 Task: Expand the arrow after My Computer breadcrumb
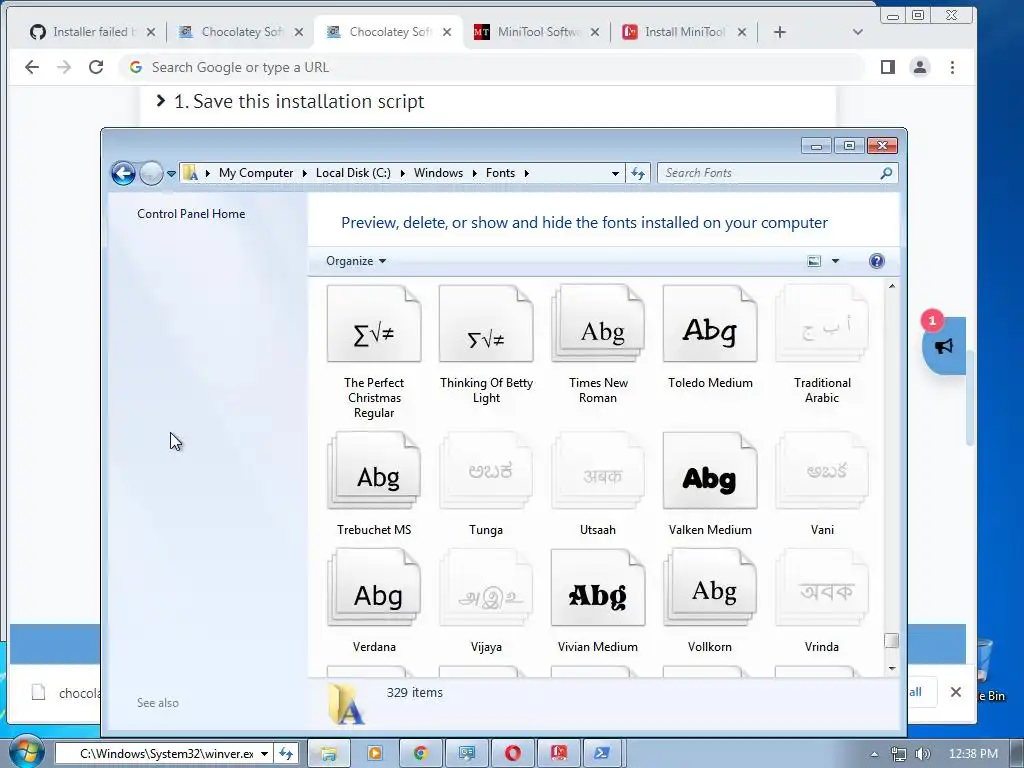pyautogui.click(x=304, y=173)
